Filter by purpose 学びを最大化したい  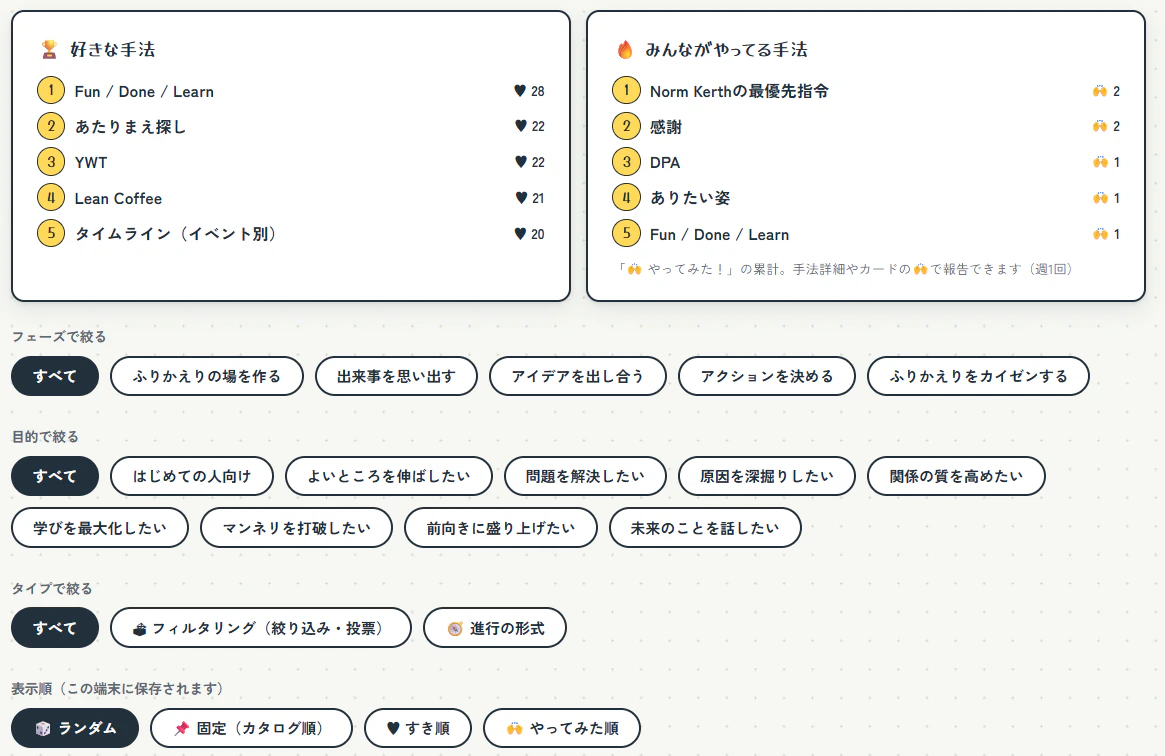click(x=100, y=528)
